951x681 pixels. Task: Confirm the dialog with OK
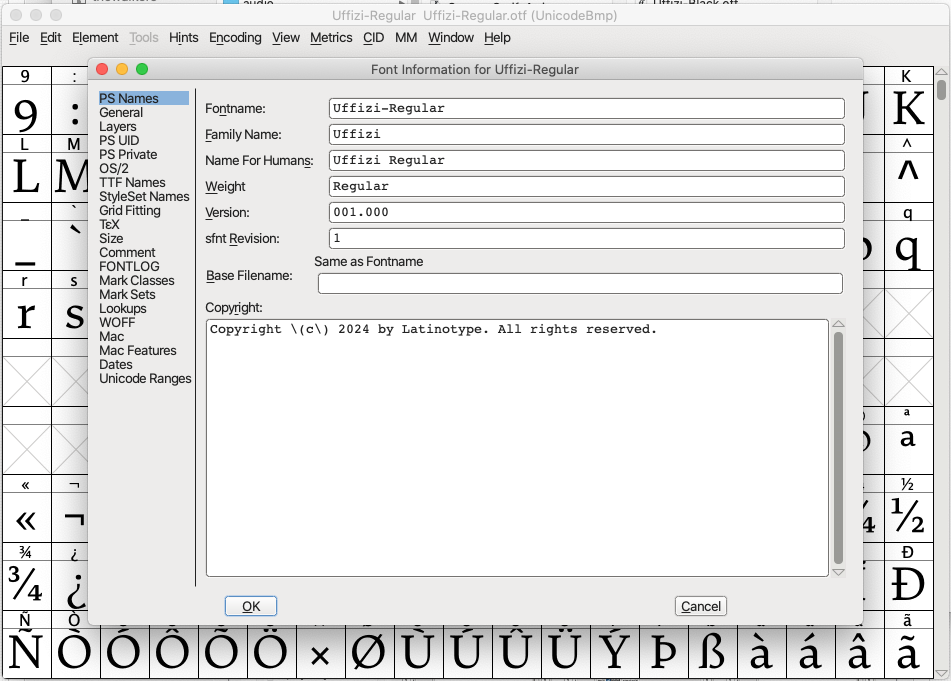[250, 606]
